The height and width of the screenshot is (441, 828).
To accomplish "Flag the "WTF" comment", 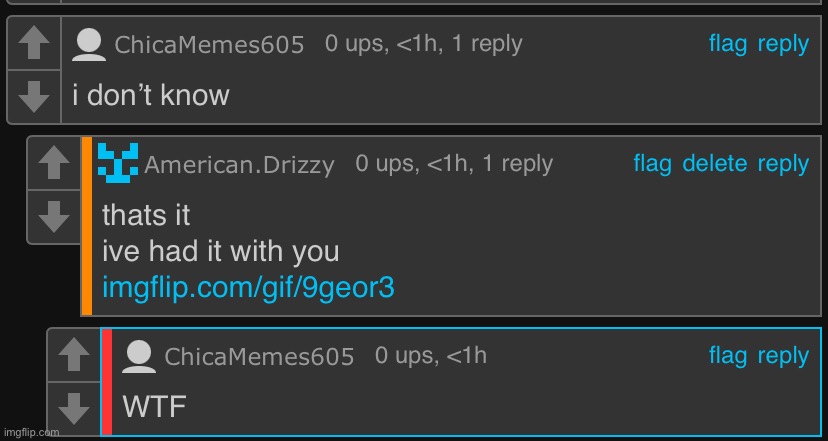I will (728, 355).
